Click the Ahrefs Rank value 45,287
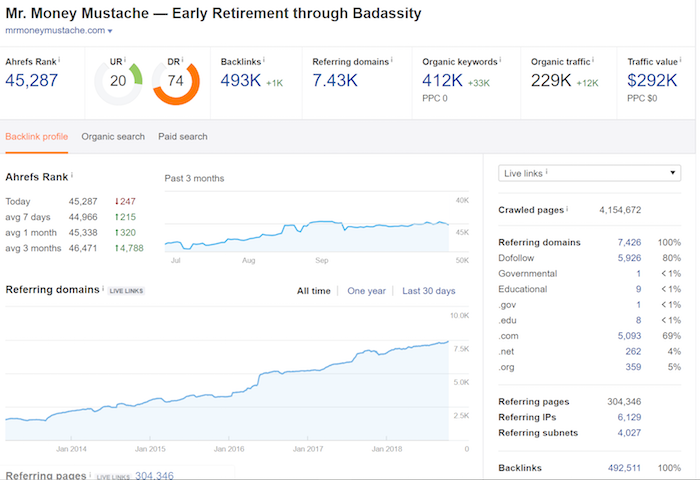700x480 pixels. (32, 80)
